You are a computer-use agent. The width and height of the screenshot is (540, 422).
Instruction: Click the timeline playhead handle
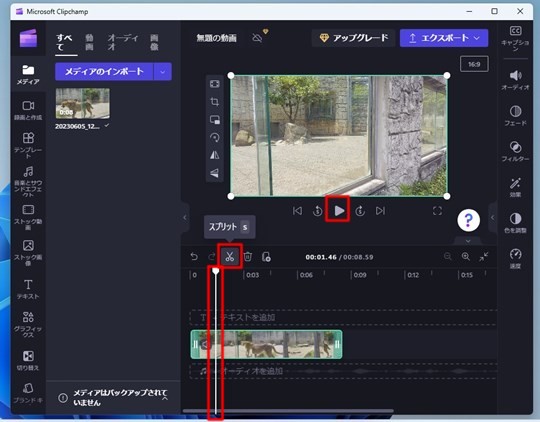pos(216,271)
